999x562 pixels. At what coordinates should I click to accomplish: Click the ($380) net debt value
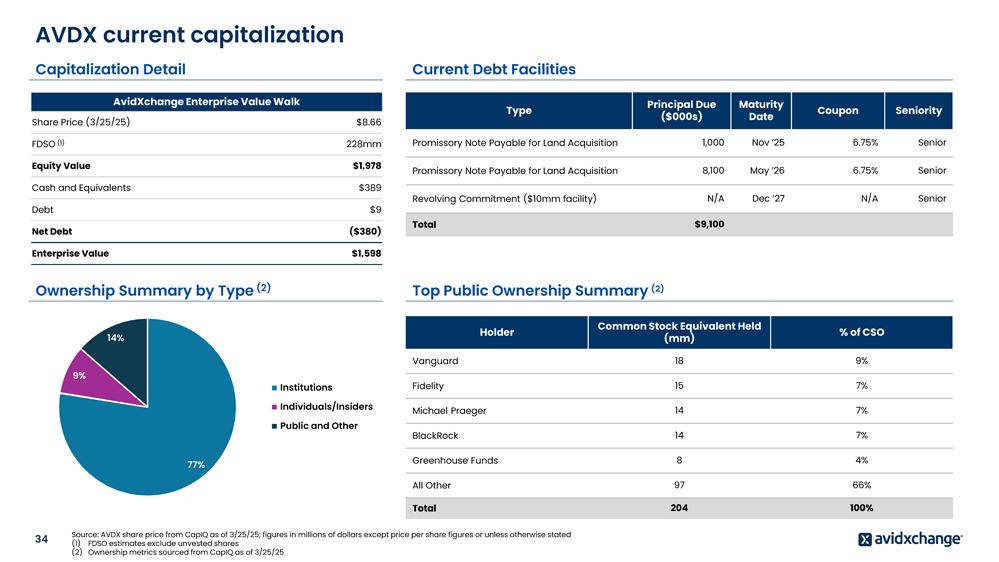[x=365, y=231]
